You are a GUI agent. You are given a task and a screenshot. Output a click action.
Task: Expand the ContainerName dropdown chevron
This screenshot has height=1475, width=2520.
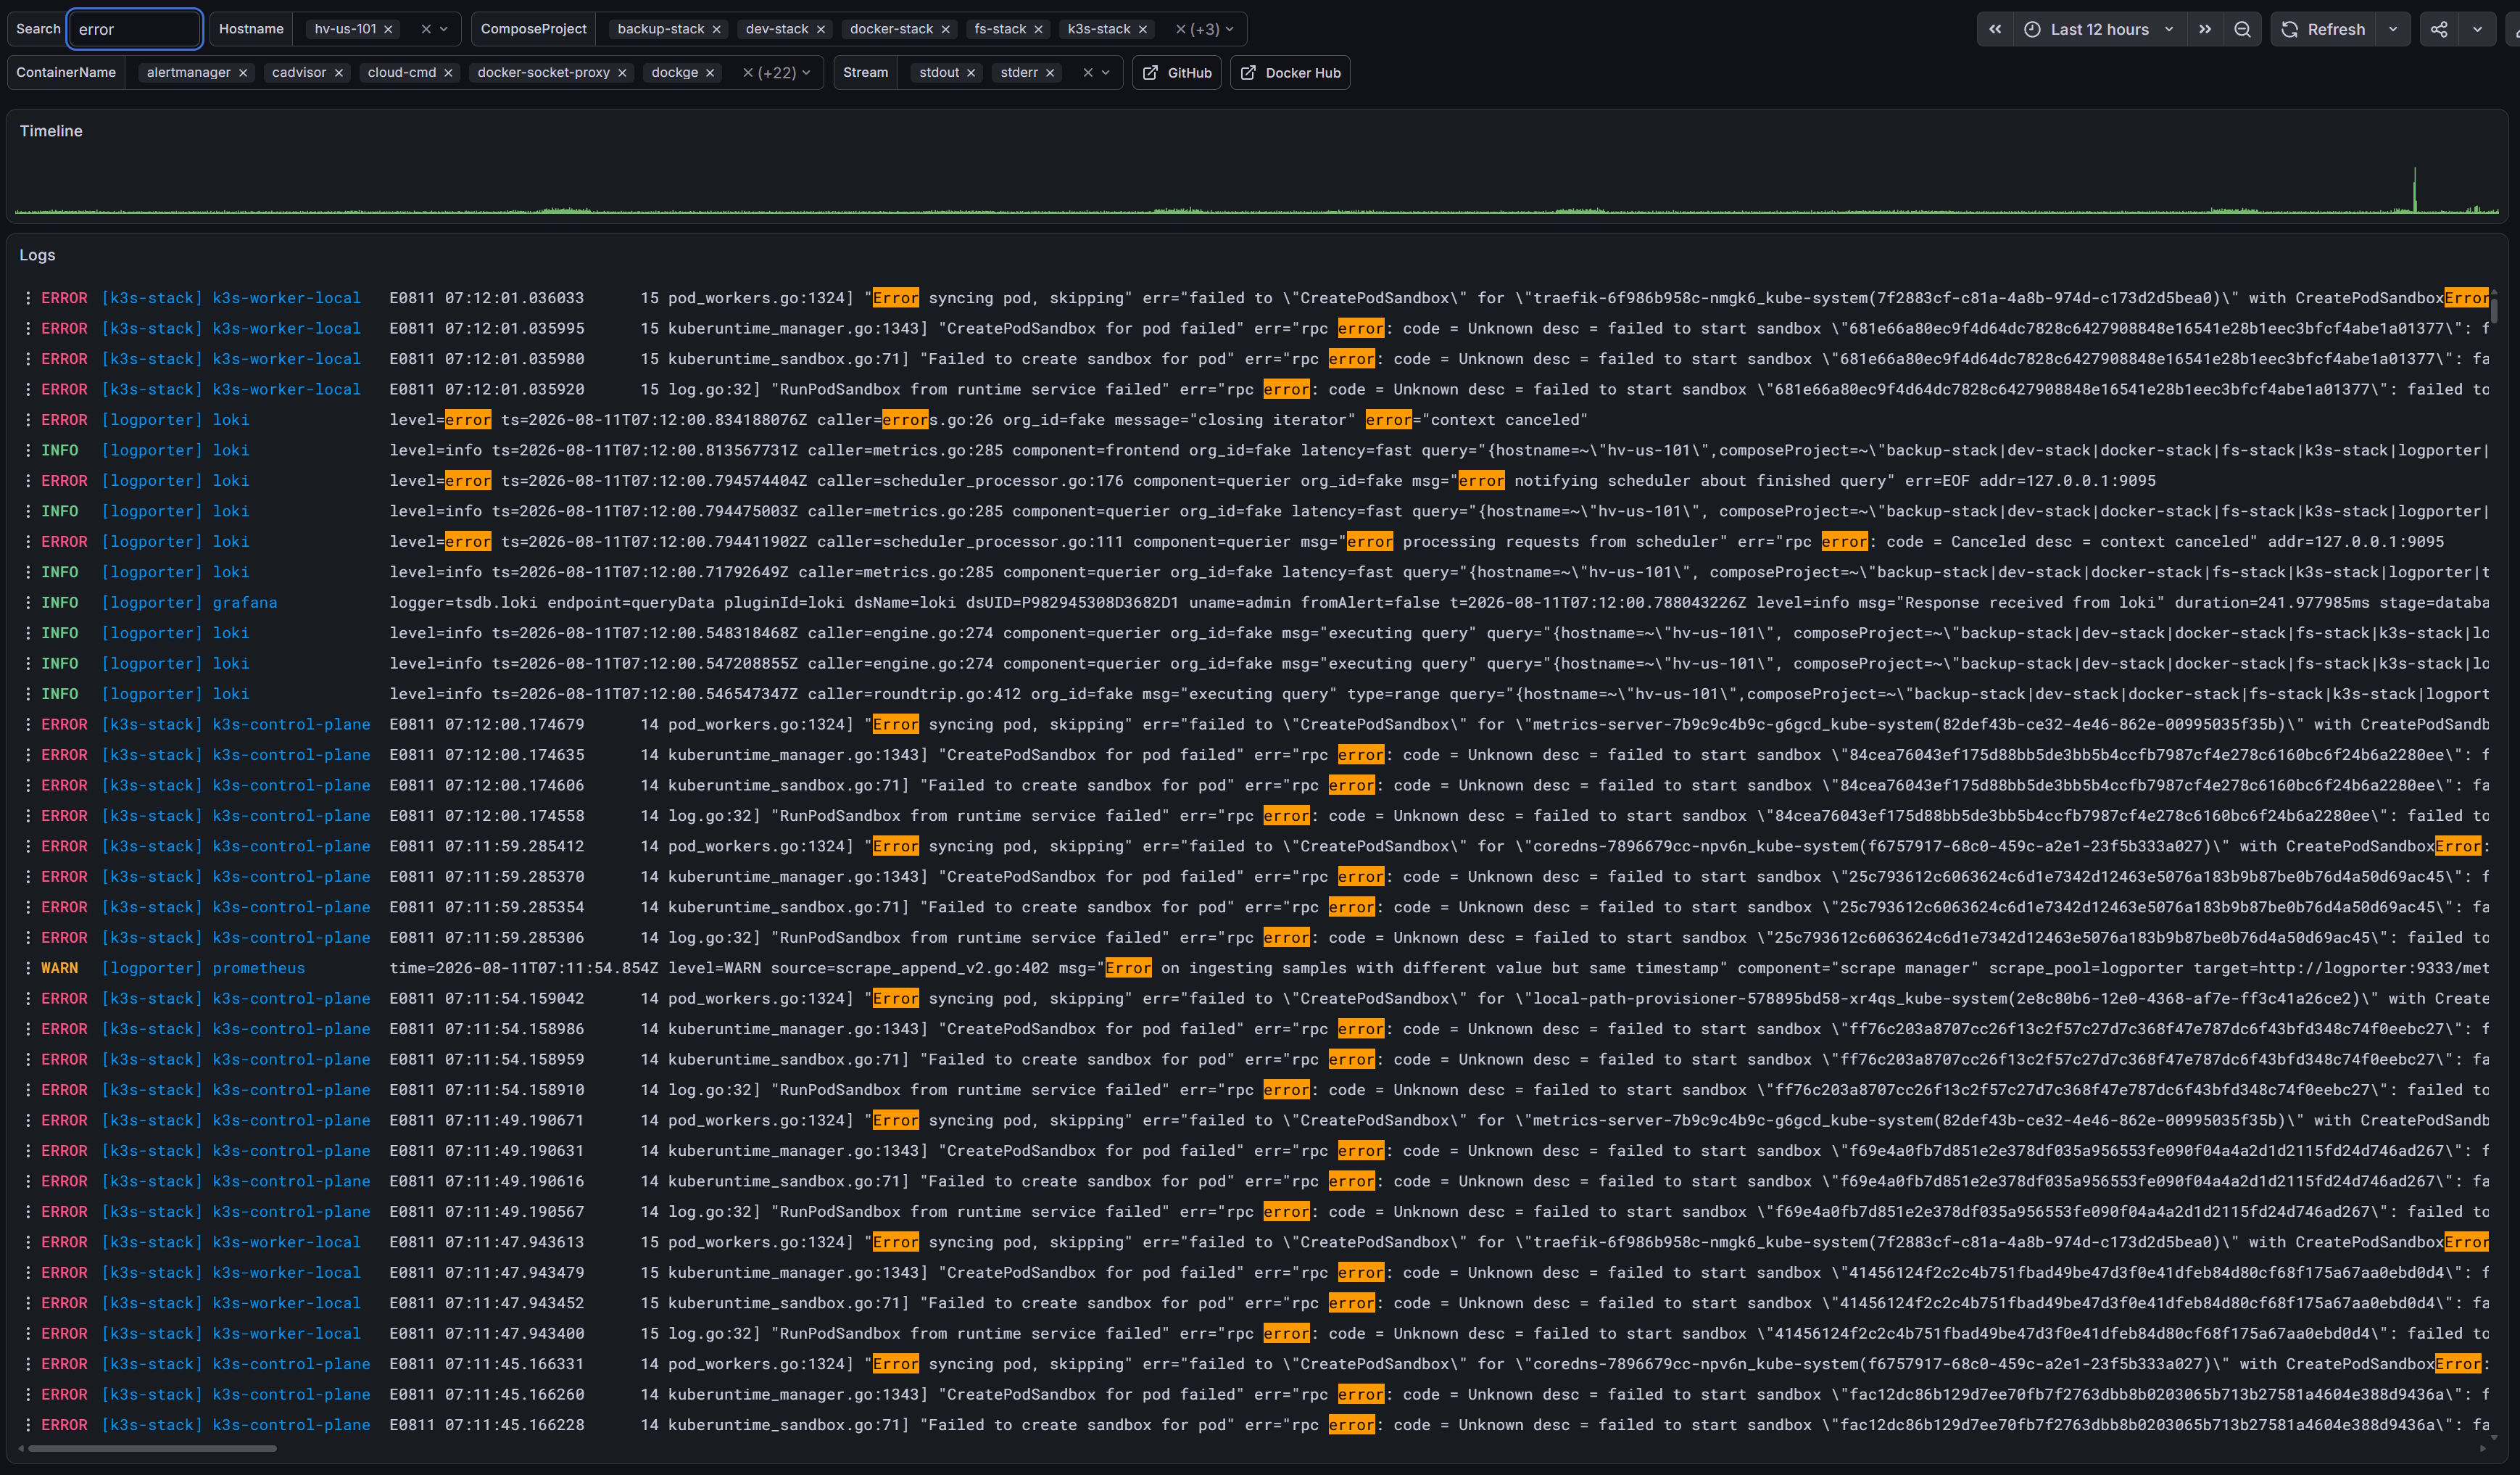point(806,73)
